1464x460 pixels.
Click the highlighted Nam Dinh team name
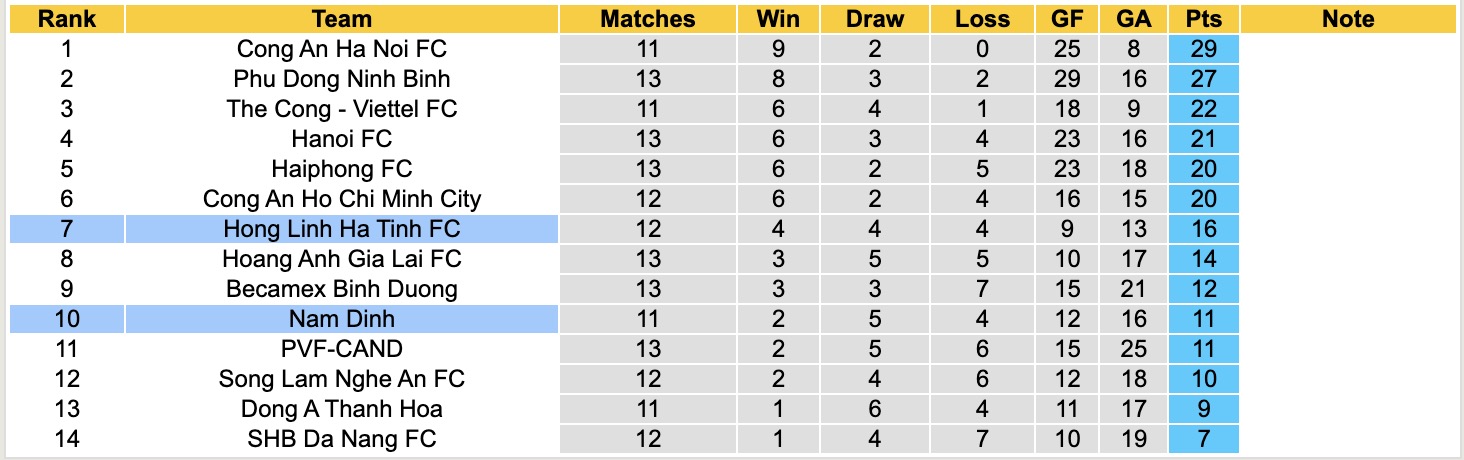coord(342,319)
